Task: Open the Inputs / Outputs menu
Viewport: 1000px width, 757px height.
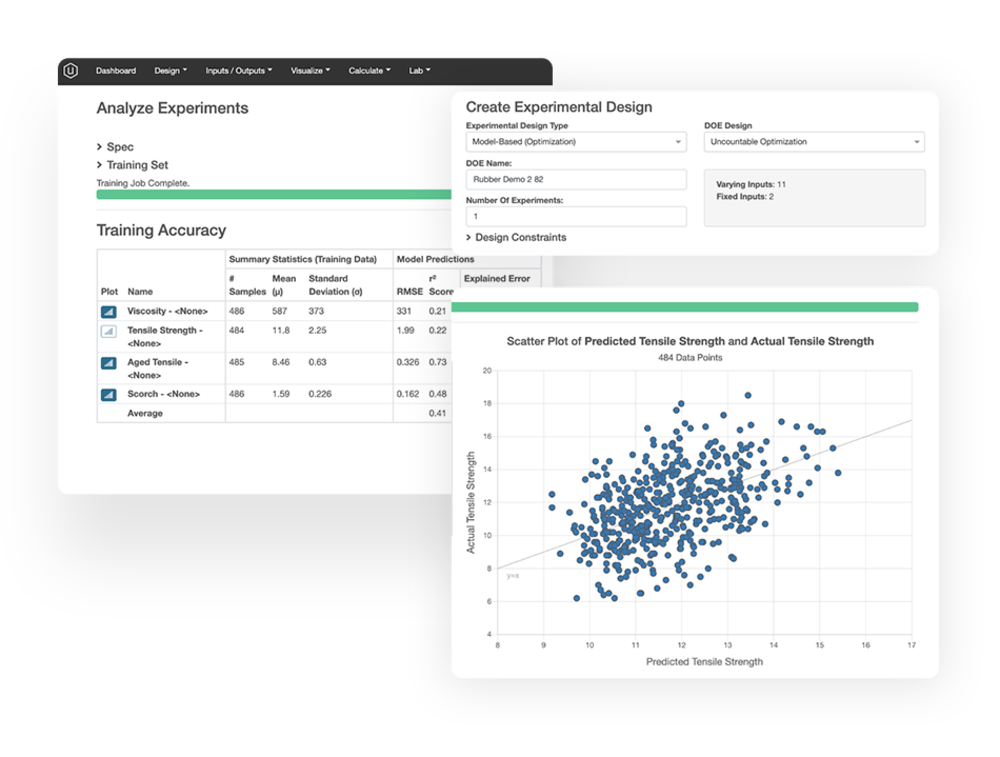Action: click(238, 70)
